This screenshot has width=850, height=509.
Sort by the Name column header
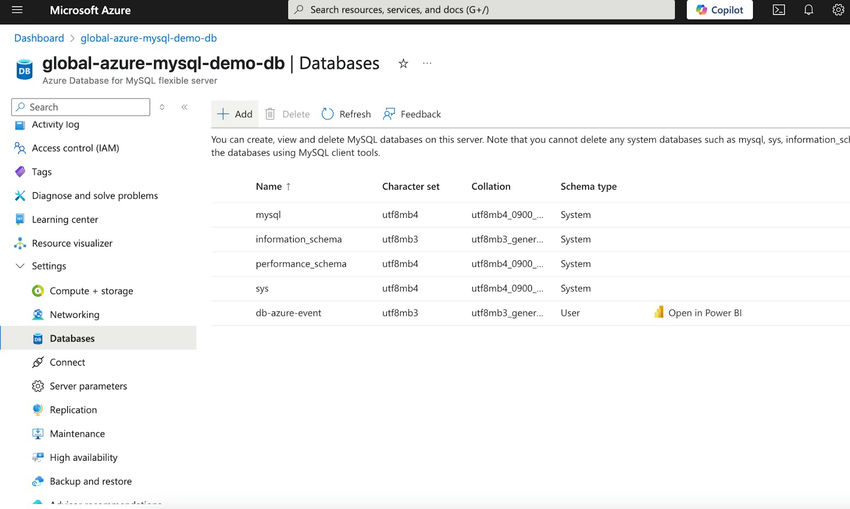[x=273, y=186]
